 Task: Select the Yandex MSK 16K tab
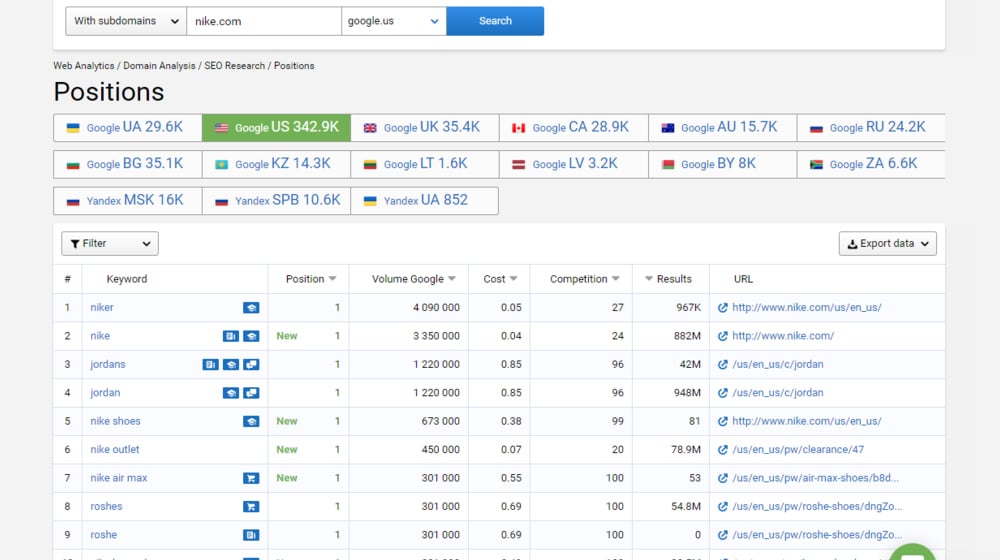point(127,200)
